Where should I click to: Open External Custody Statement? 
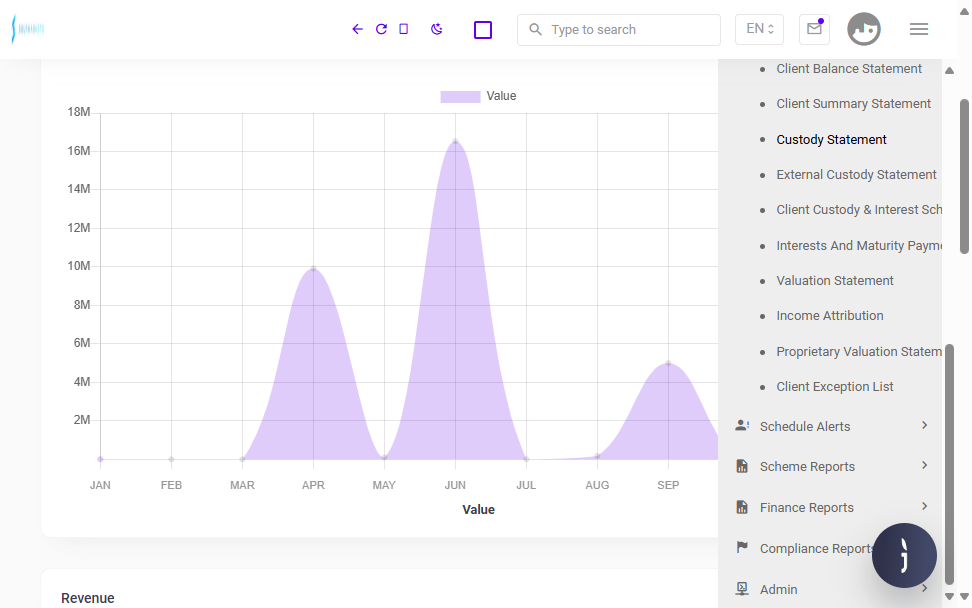point(856,175)
